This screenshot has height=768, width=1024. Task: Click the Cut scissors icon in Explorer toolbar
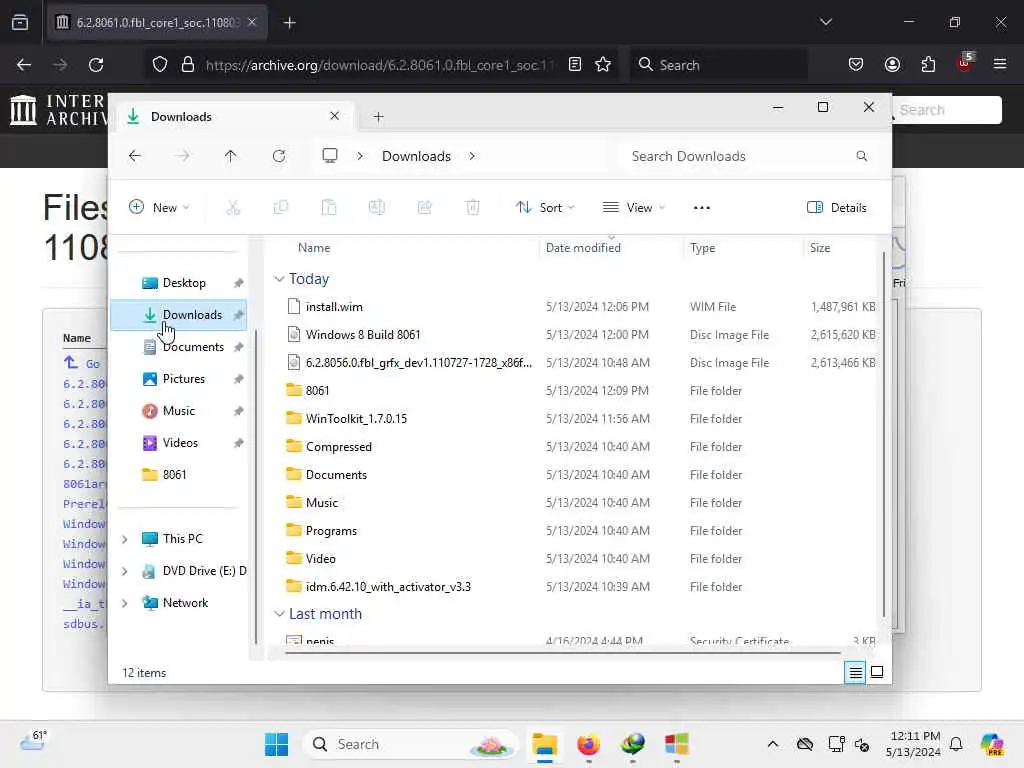pyautogui.click(x=232, y=208)
